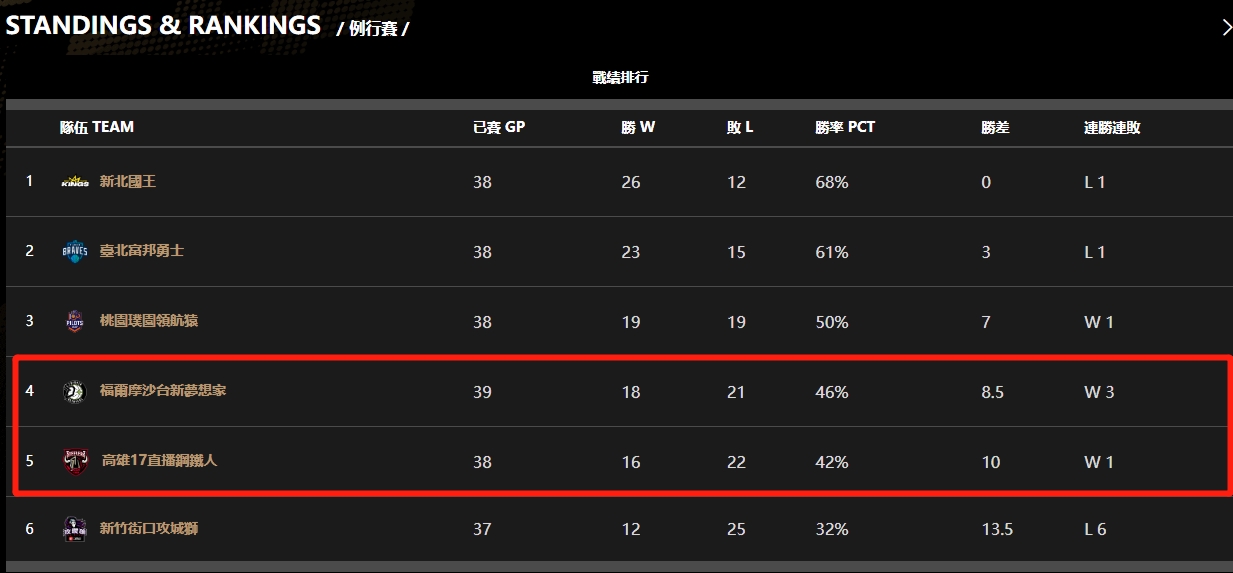Click the 勝率 PCT column header
The image size is (1233, 573).
(x=844, y=127)
